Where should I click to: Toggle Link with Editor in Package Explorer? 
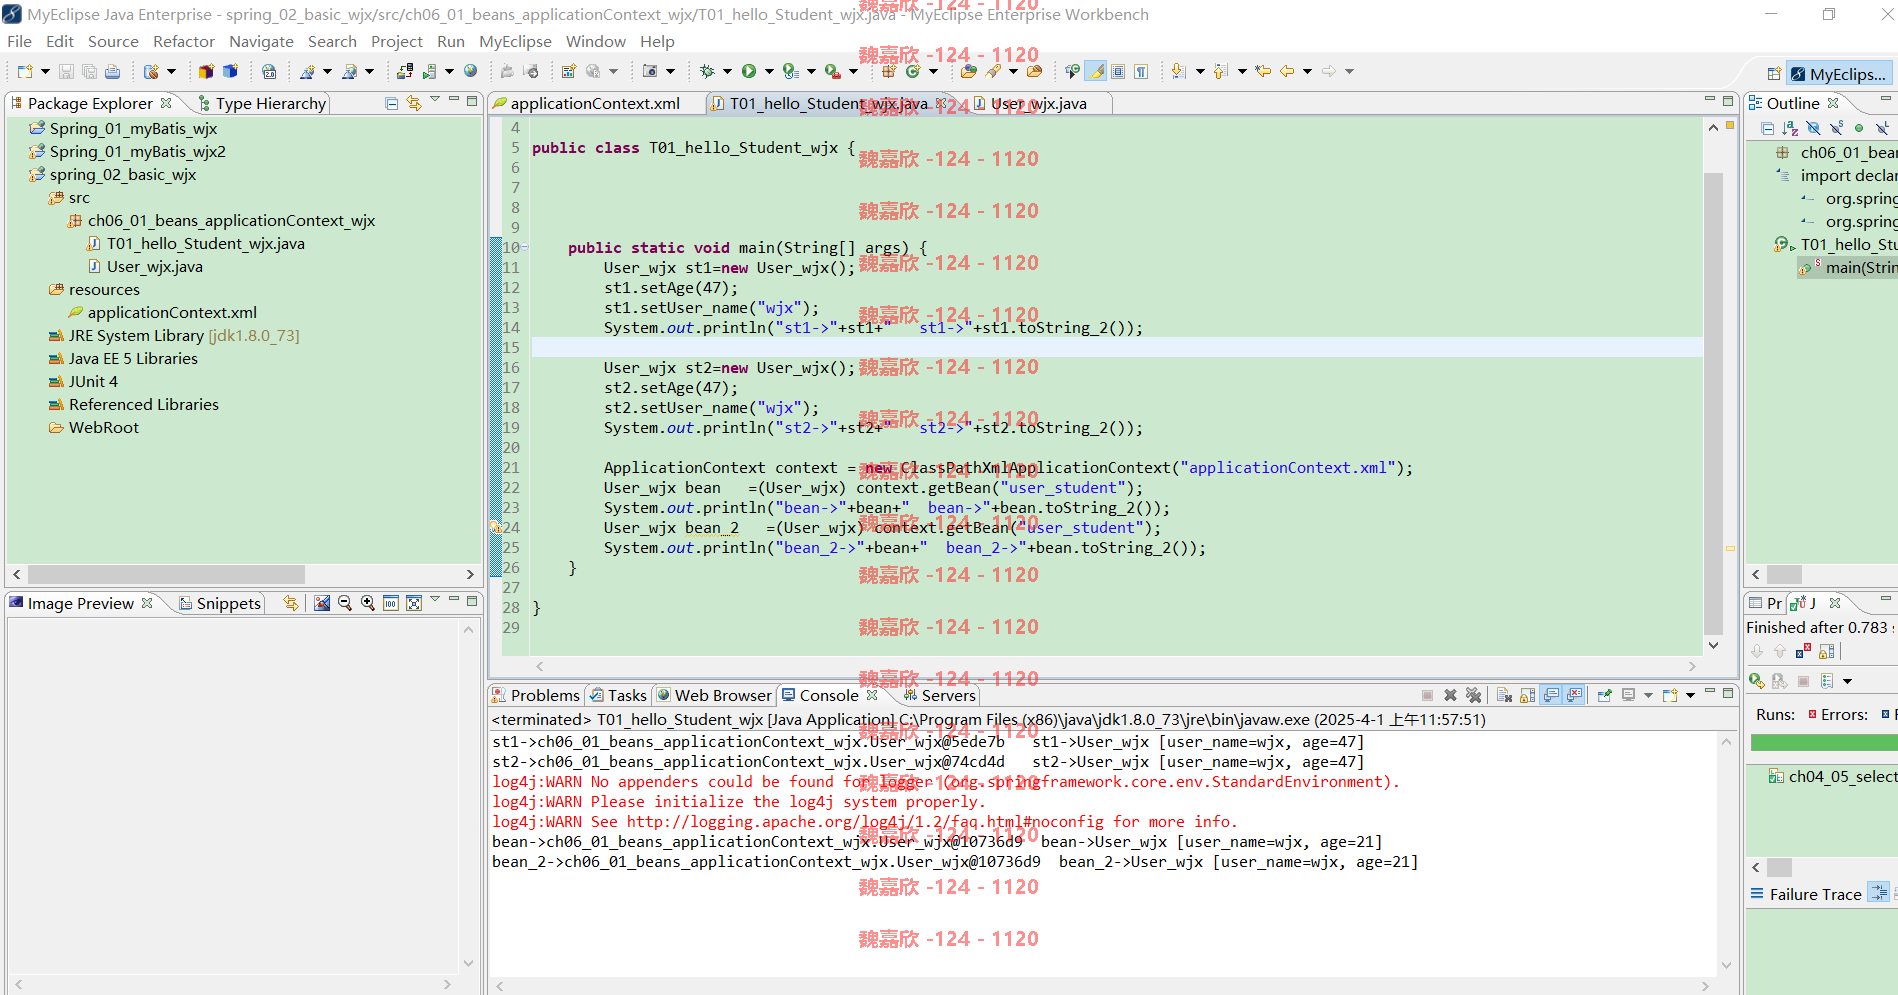point(414,103)
